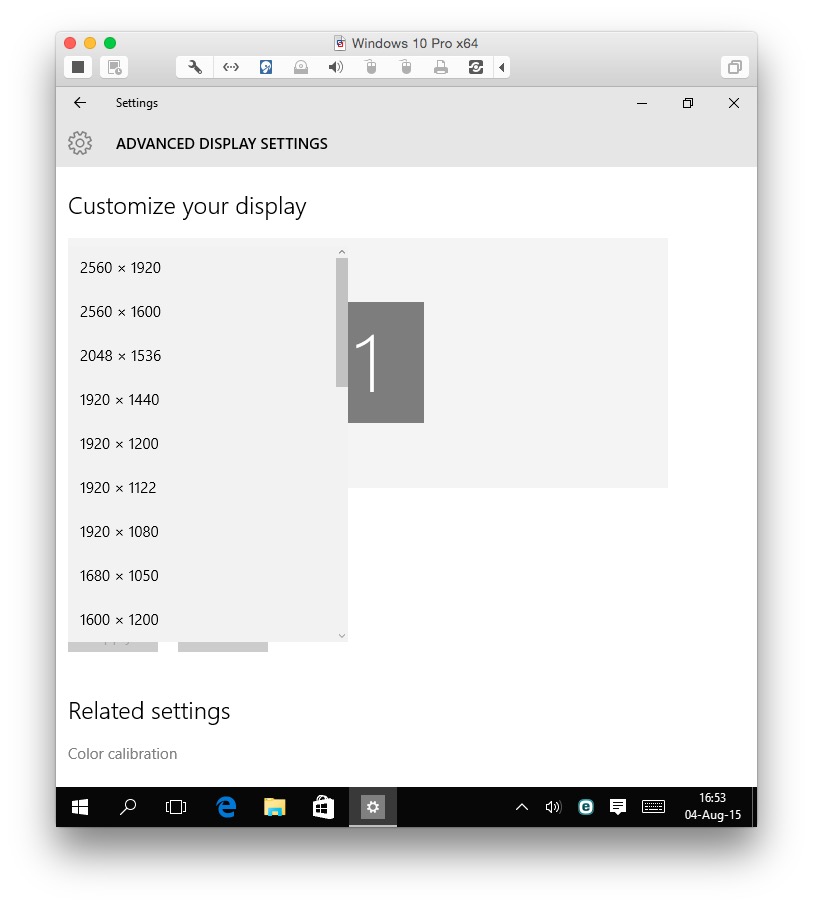This screenshot has height=907, width=813.
Task: Show hidden tray icons with the up chevron
Action: [x=521, y=807]
